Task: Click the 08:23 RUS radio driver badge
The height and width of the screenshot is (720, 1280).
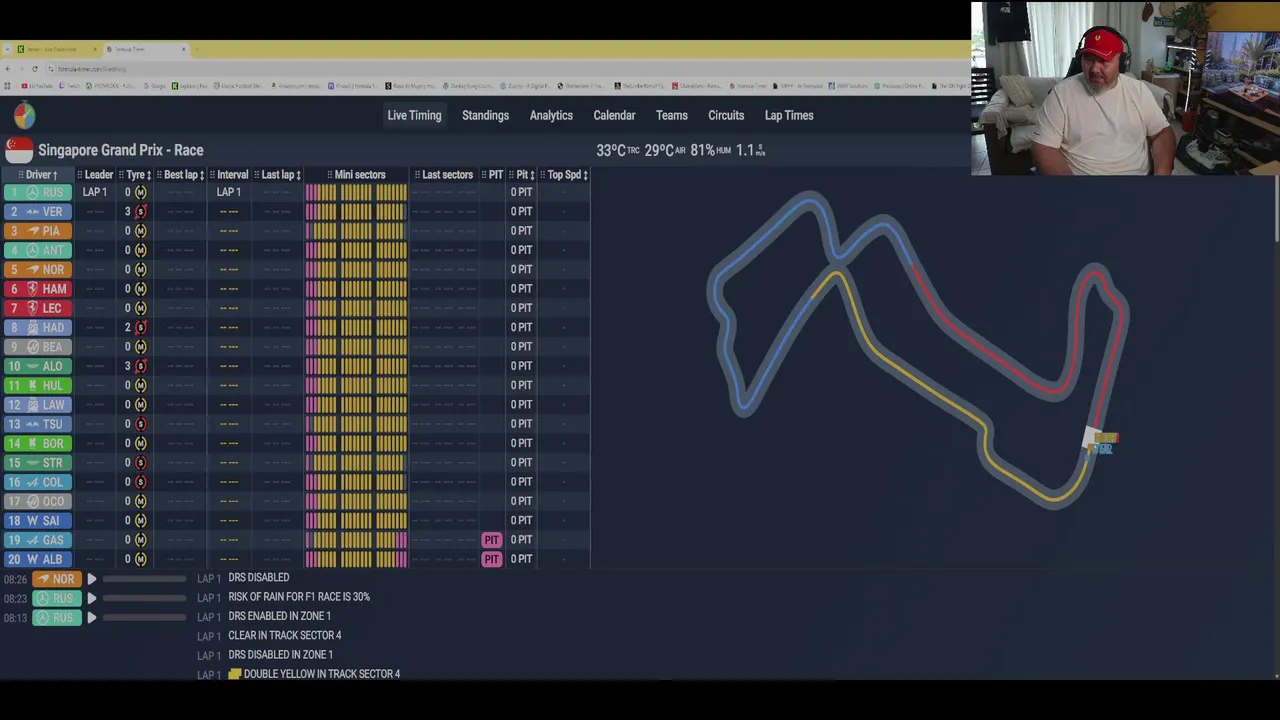Action: coord(56,598)
